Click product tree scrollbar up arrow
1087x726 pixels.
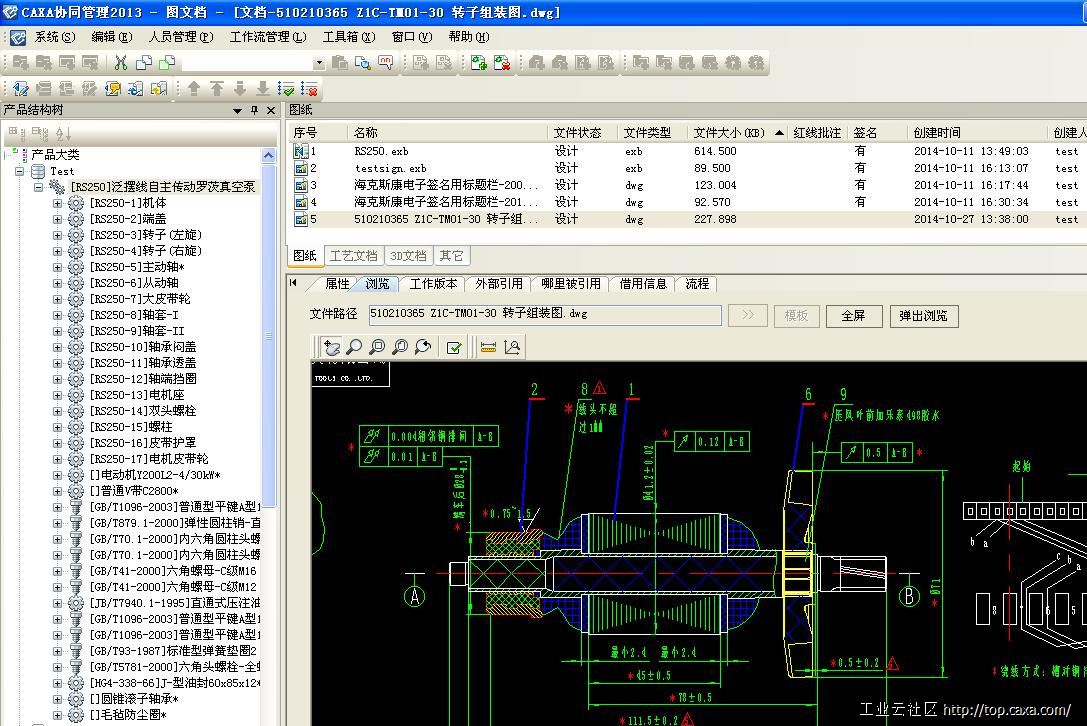pos(269,155)
